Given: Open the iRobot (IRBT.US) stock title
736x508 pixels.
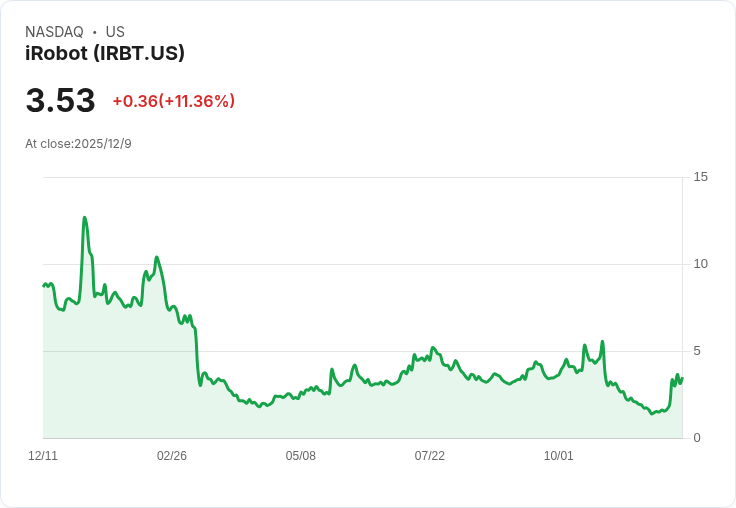Looking at the screenshot, I should coord(105,54).
